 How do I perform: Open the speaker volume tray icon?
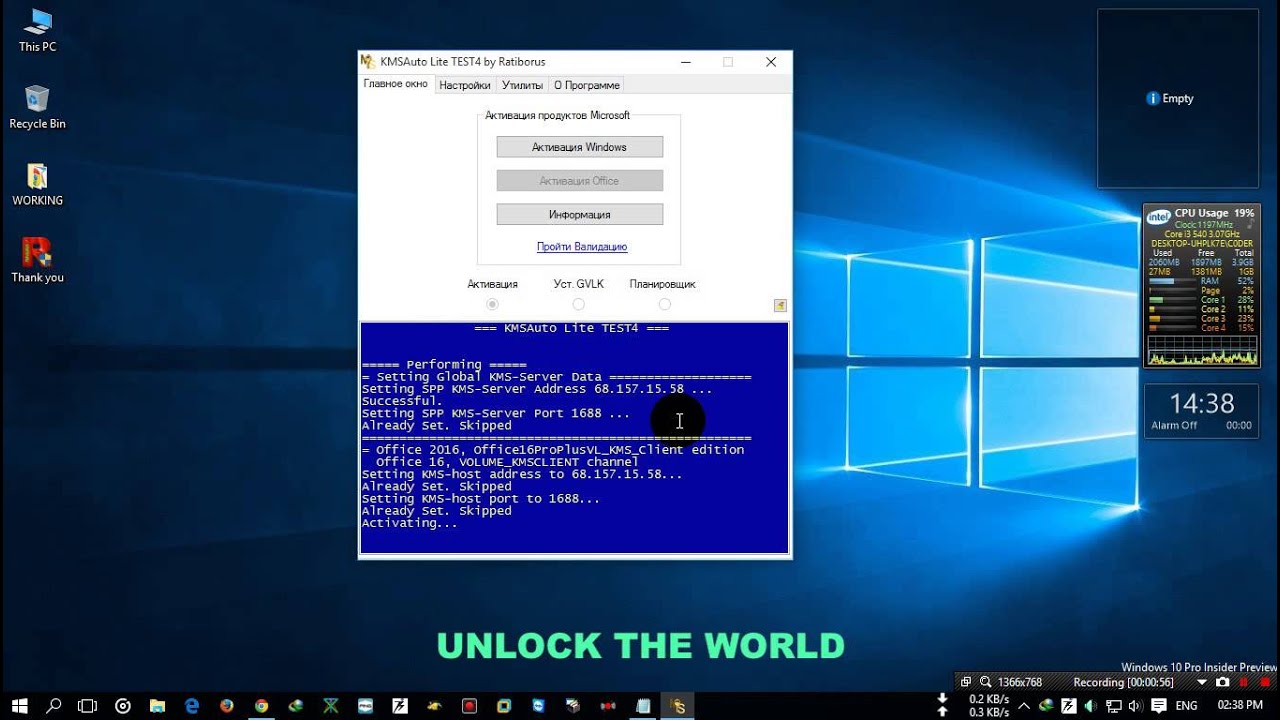[x=1136, y=705]
